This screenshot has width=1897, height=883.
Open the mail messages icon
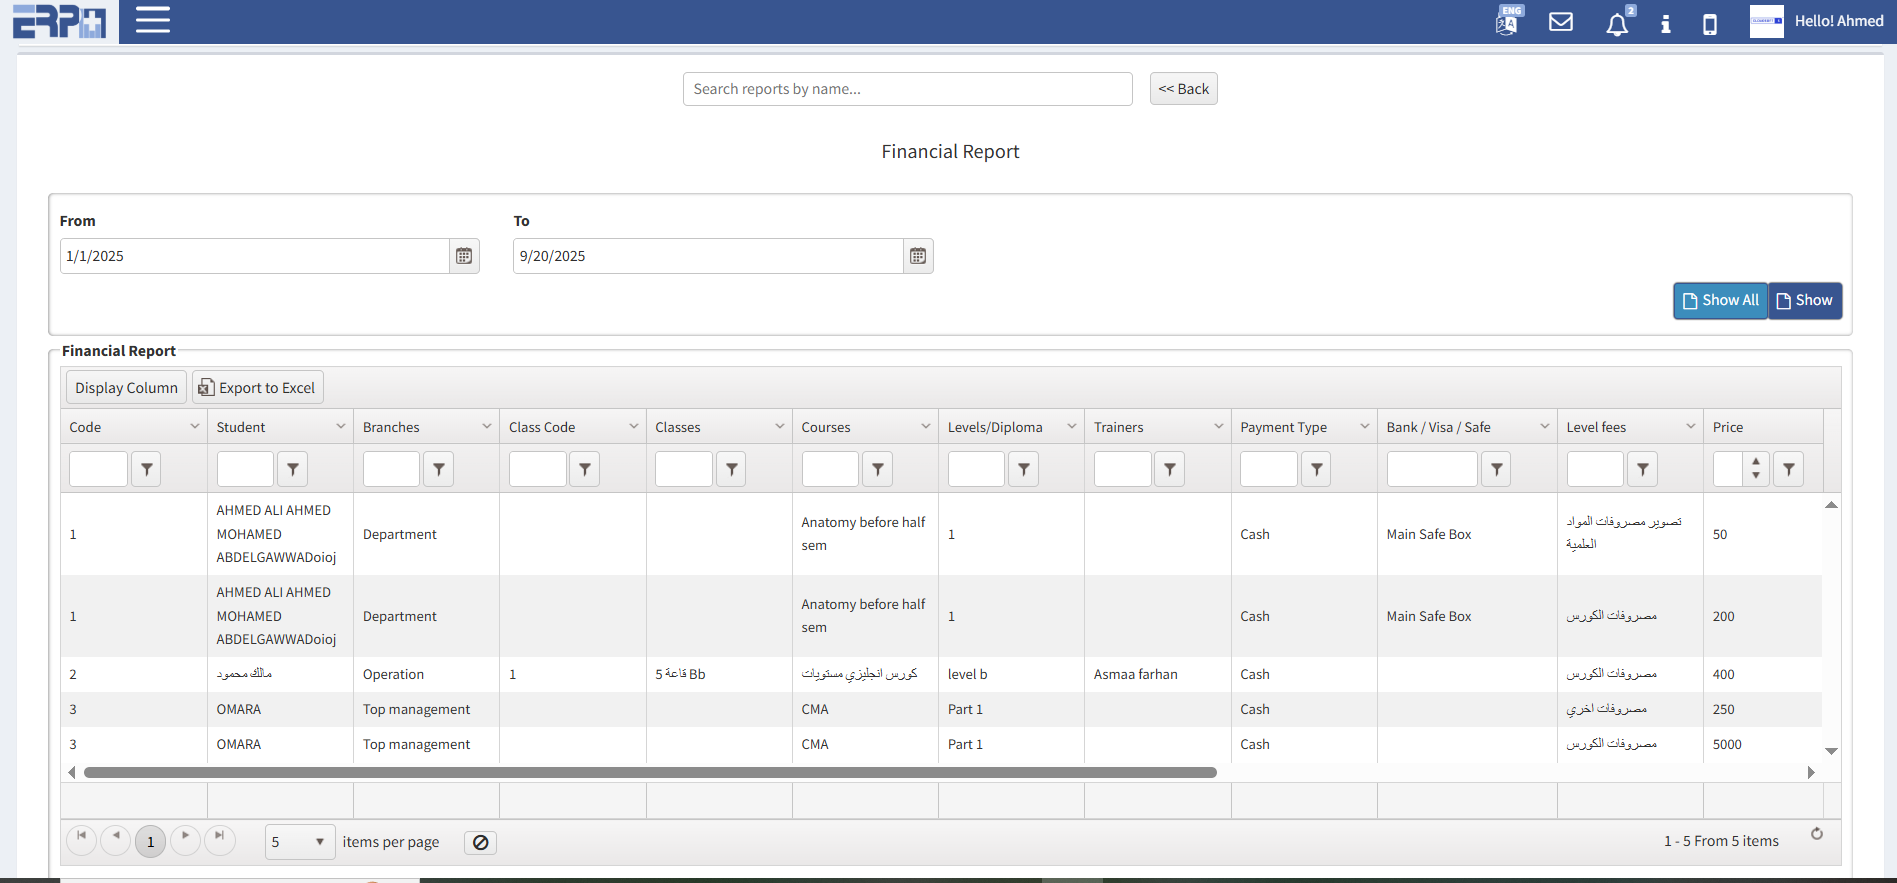tap(1560, 22)
